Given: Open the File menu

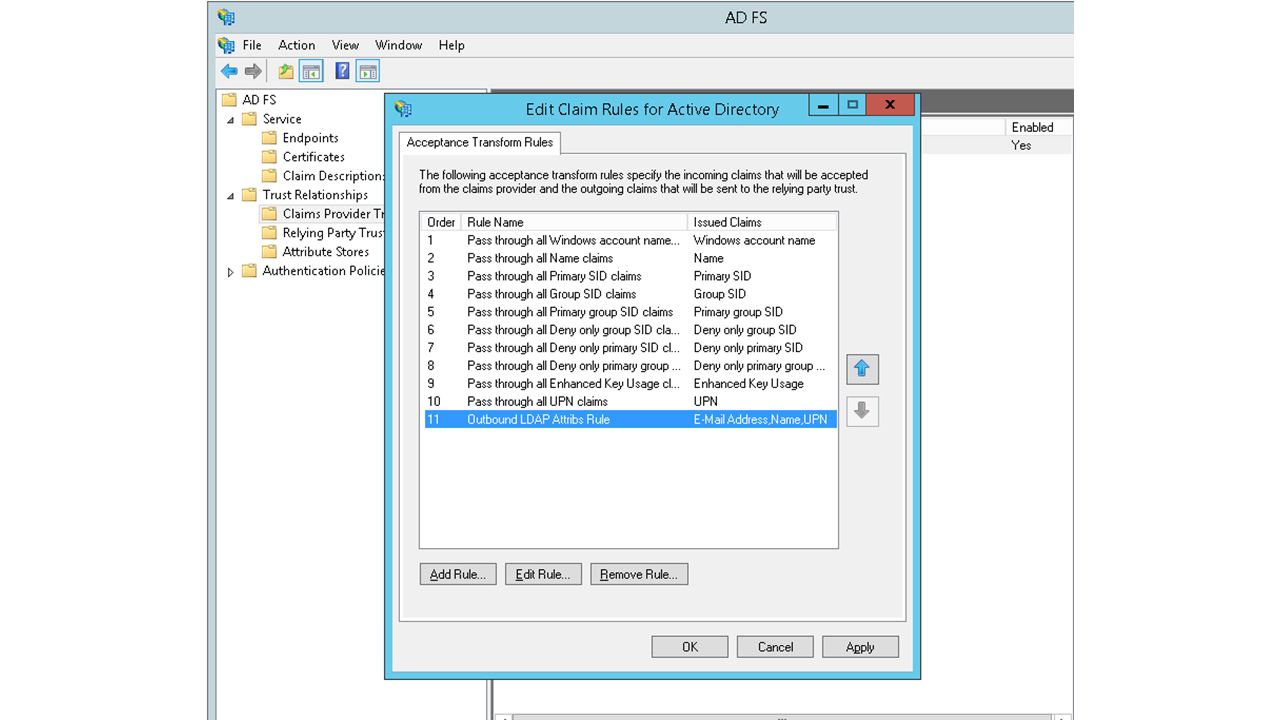Looking at the screenshot, I should point(252,45).
